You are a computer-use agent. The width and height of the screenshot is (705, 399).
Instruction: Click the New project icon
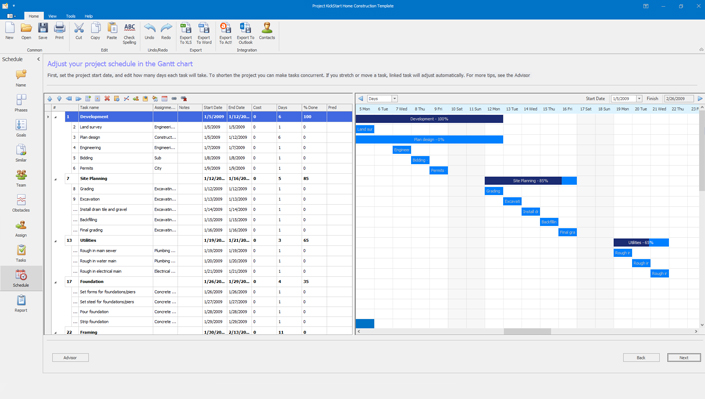coord(9,31)
